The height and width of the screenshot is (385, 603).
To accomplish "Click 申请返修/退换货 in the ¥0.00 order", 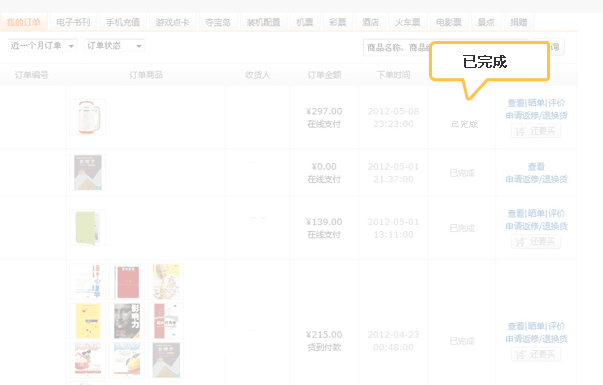I will 536,179.
